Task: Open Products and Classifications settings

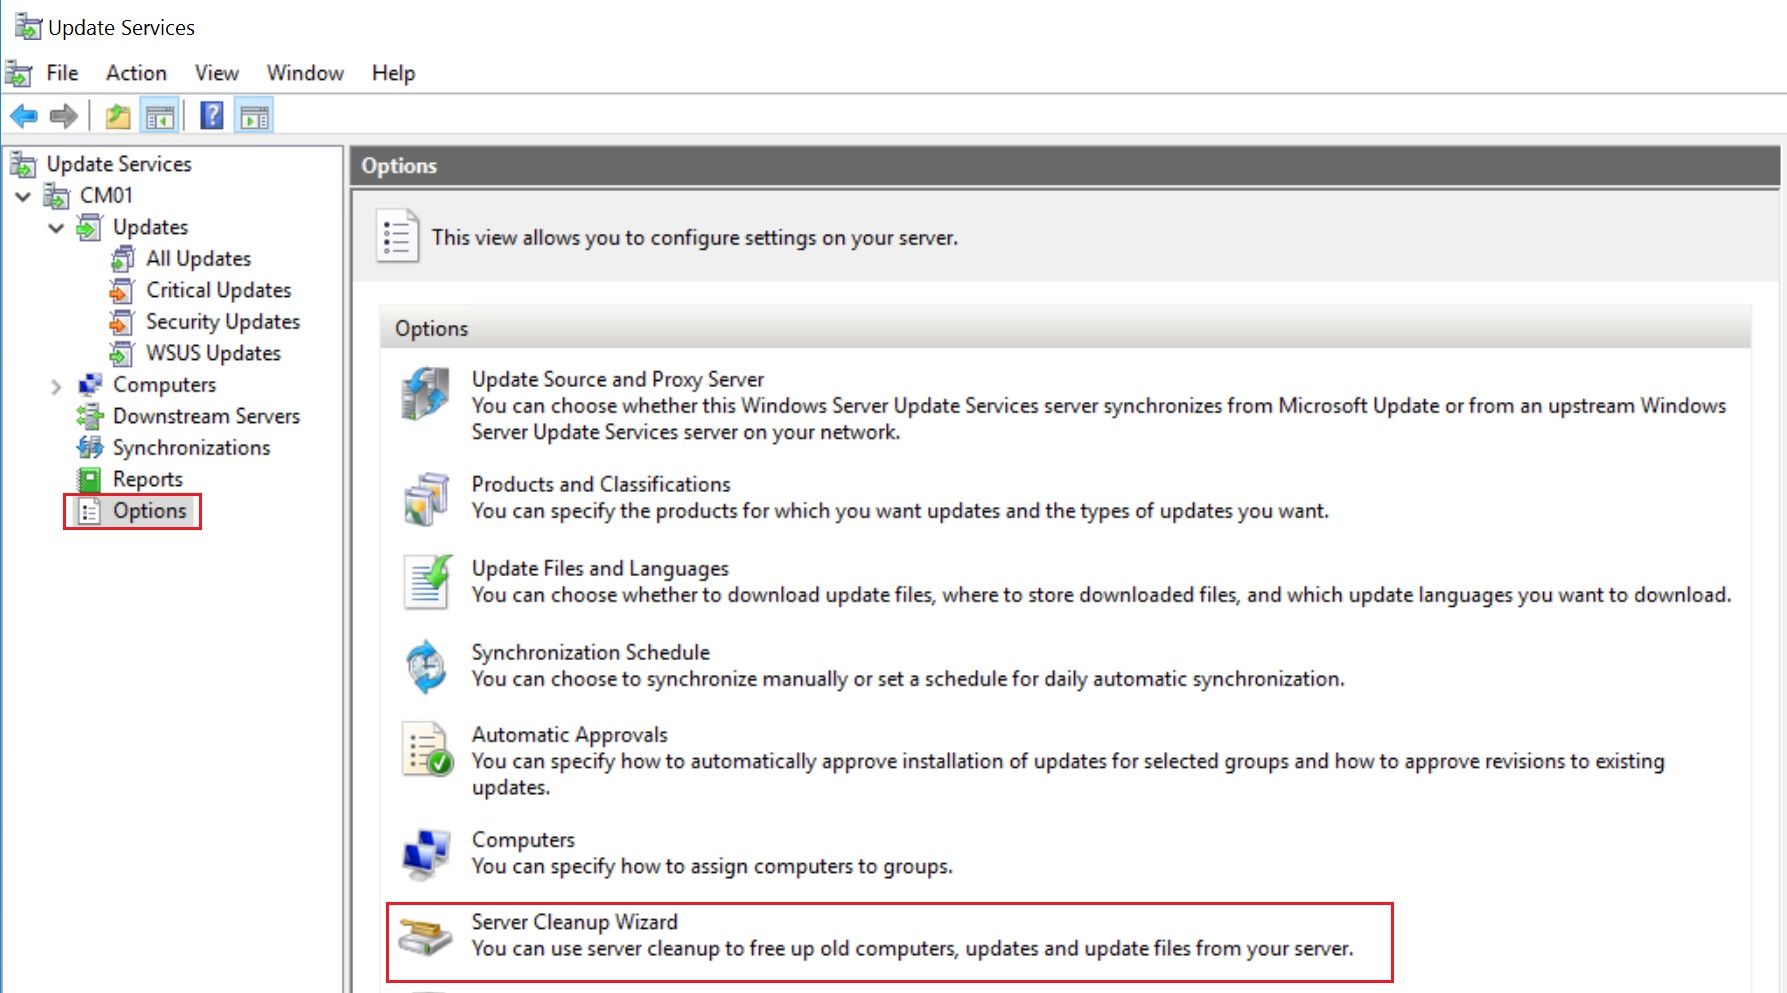Action: coord(601,484)
